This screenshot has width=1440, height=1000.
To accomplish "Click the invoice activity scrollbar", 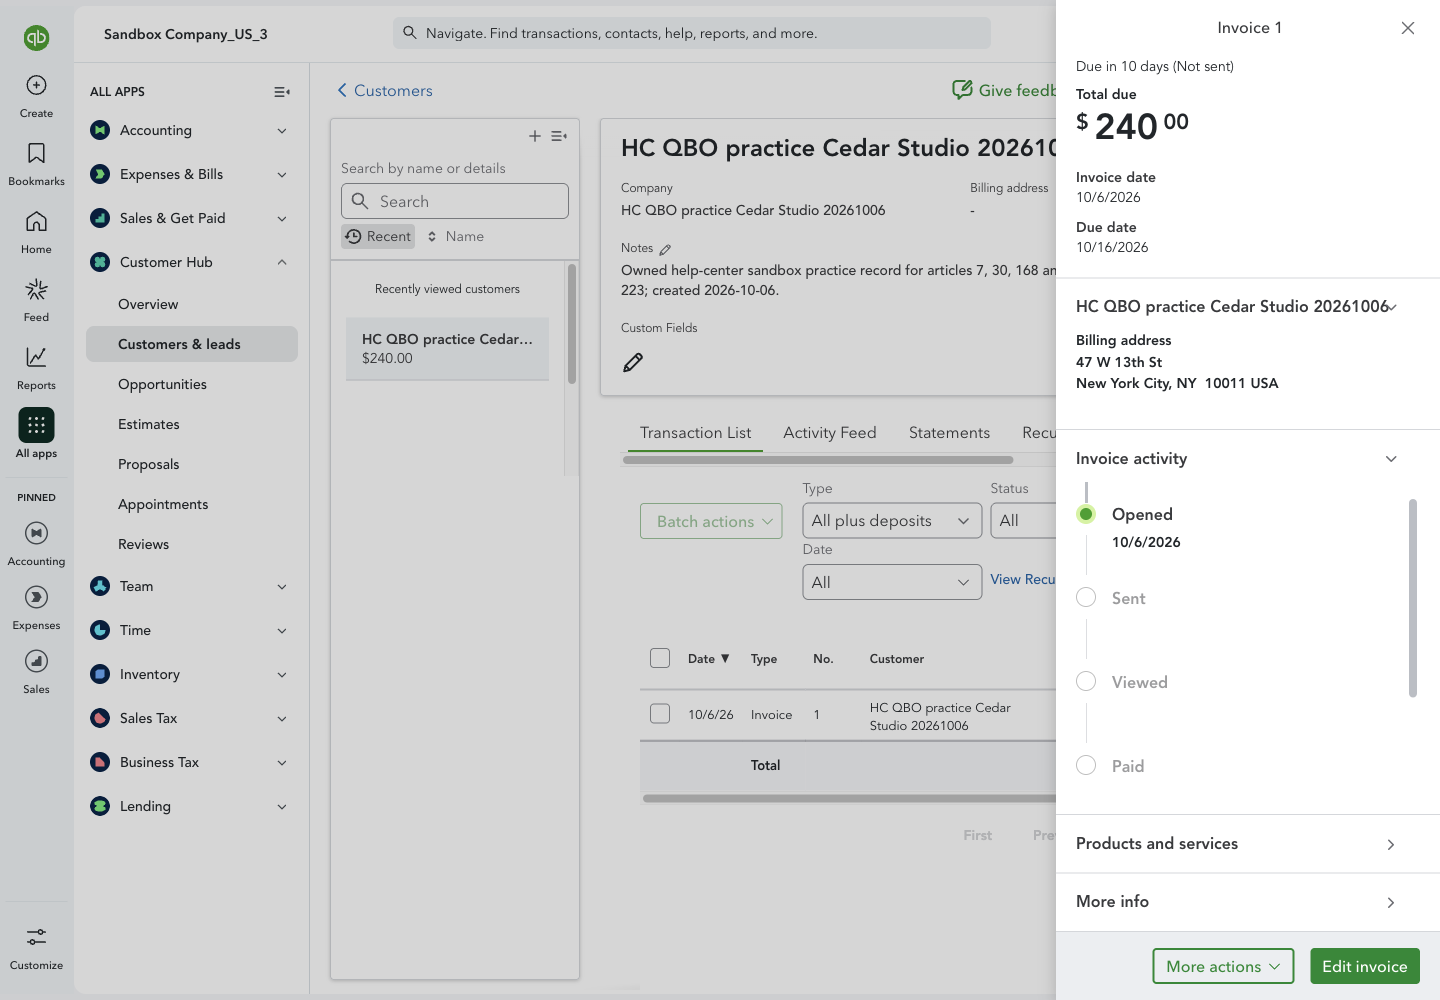I will (1413, 598).
